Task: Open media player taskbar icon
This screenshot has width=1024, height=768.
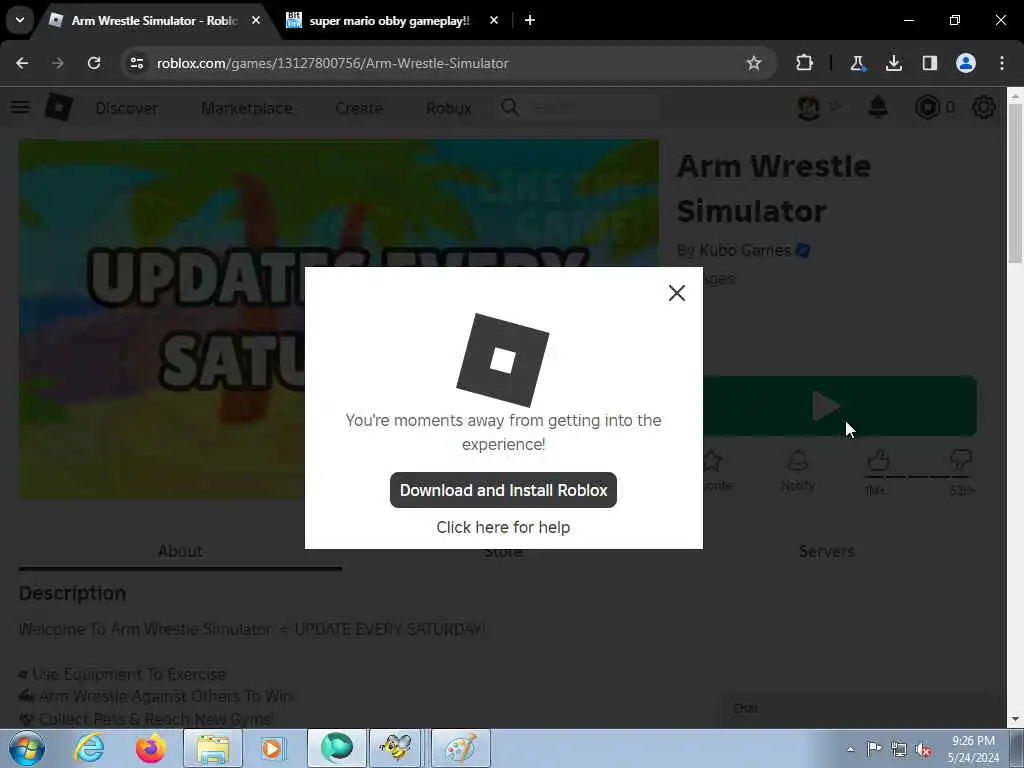Action: (x=272, y=748)
